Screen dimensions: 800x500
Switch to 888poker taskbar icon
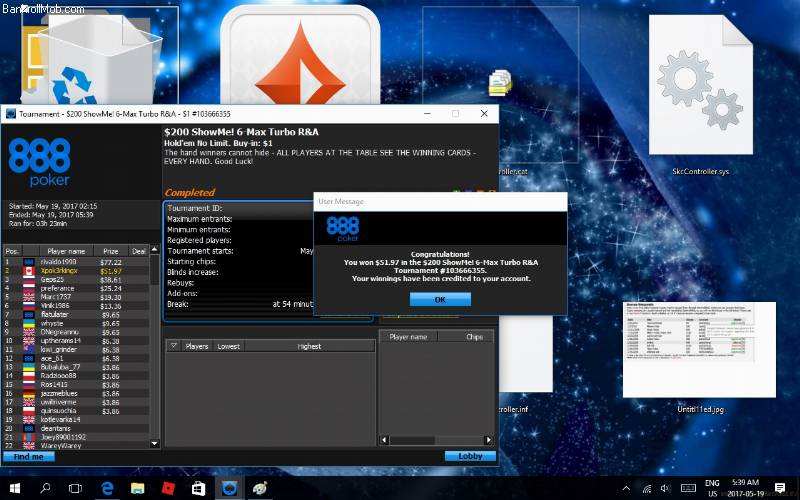[230, 488]
